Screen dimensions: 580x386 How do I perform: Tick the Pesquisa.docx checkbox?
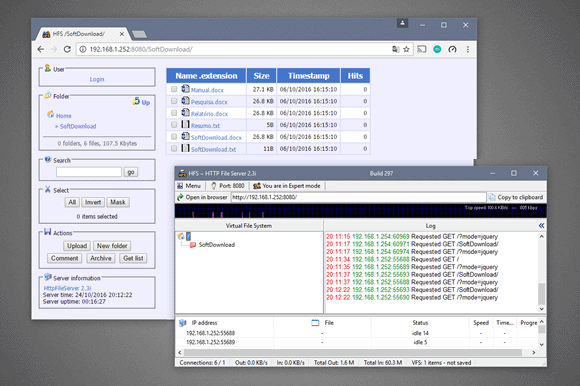pos(174,101)
